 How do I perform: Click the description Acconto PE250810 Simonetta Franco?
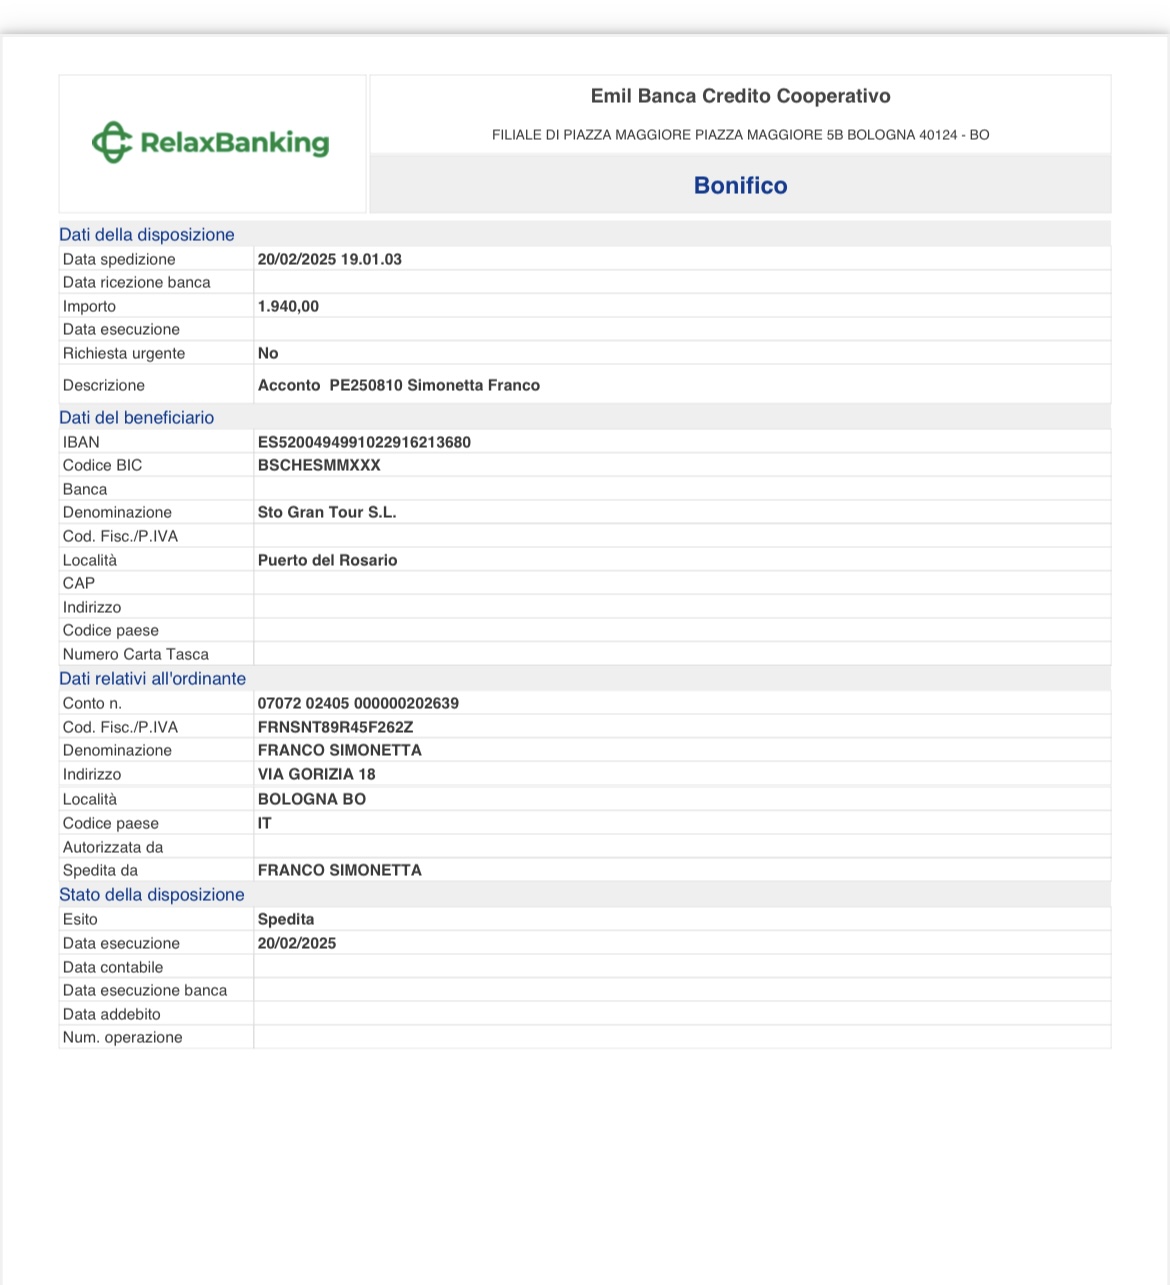pyautogui.click(x=399, y=385)
